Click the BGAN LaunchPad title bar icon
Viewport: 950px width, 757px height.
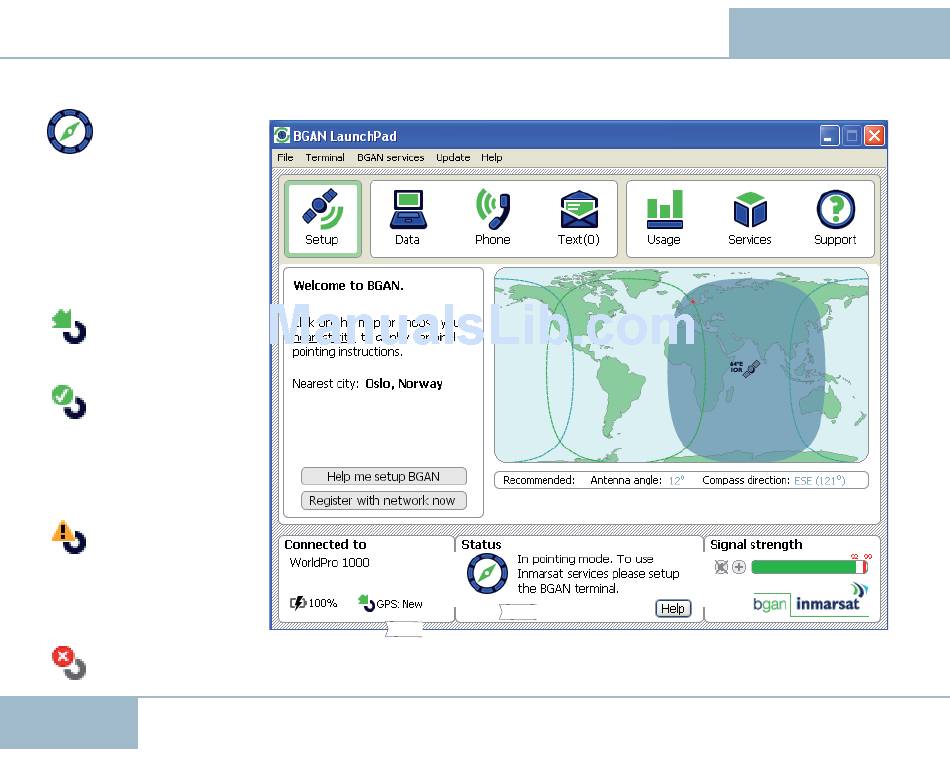point(282,135)
